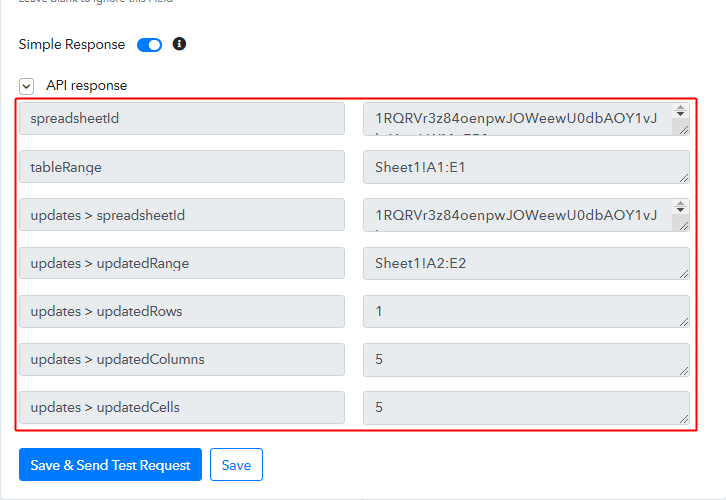Click scroll stepper in updates > spreadsheetId box

[x=680, y=206]
